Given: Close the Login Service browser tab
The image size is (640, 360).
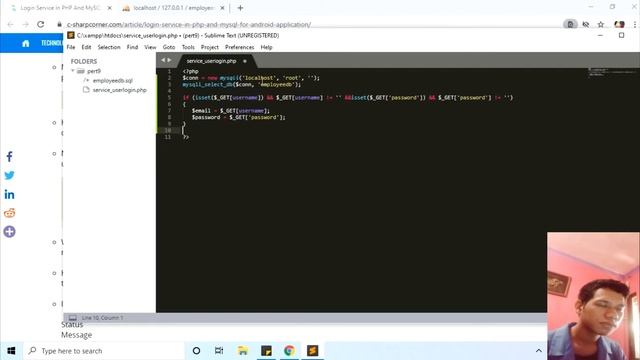Looking at the screenshot, I should coord(109,8).
